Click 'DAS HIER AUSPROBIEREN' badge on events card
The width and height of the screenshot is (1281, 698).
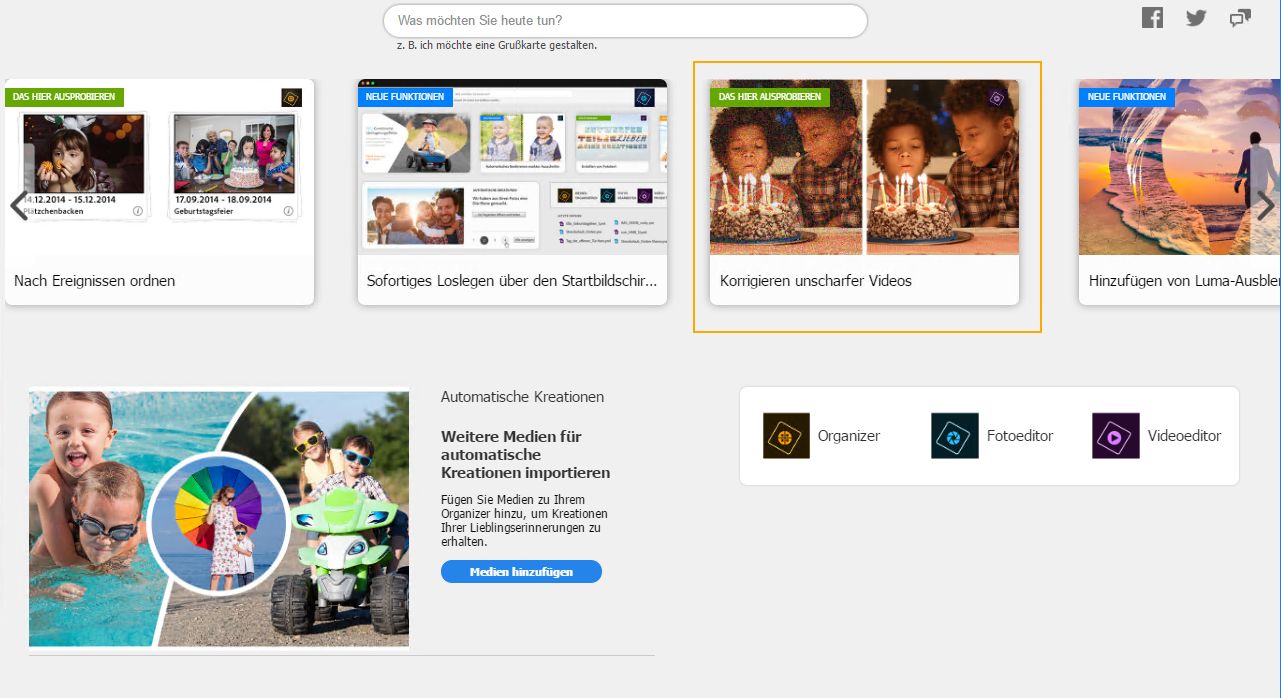pyautogui.click(x=65, y=97)
